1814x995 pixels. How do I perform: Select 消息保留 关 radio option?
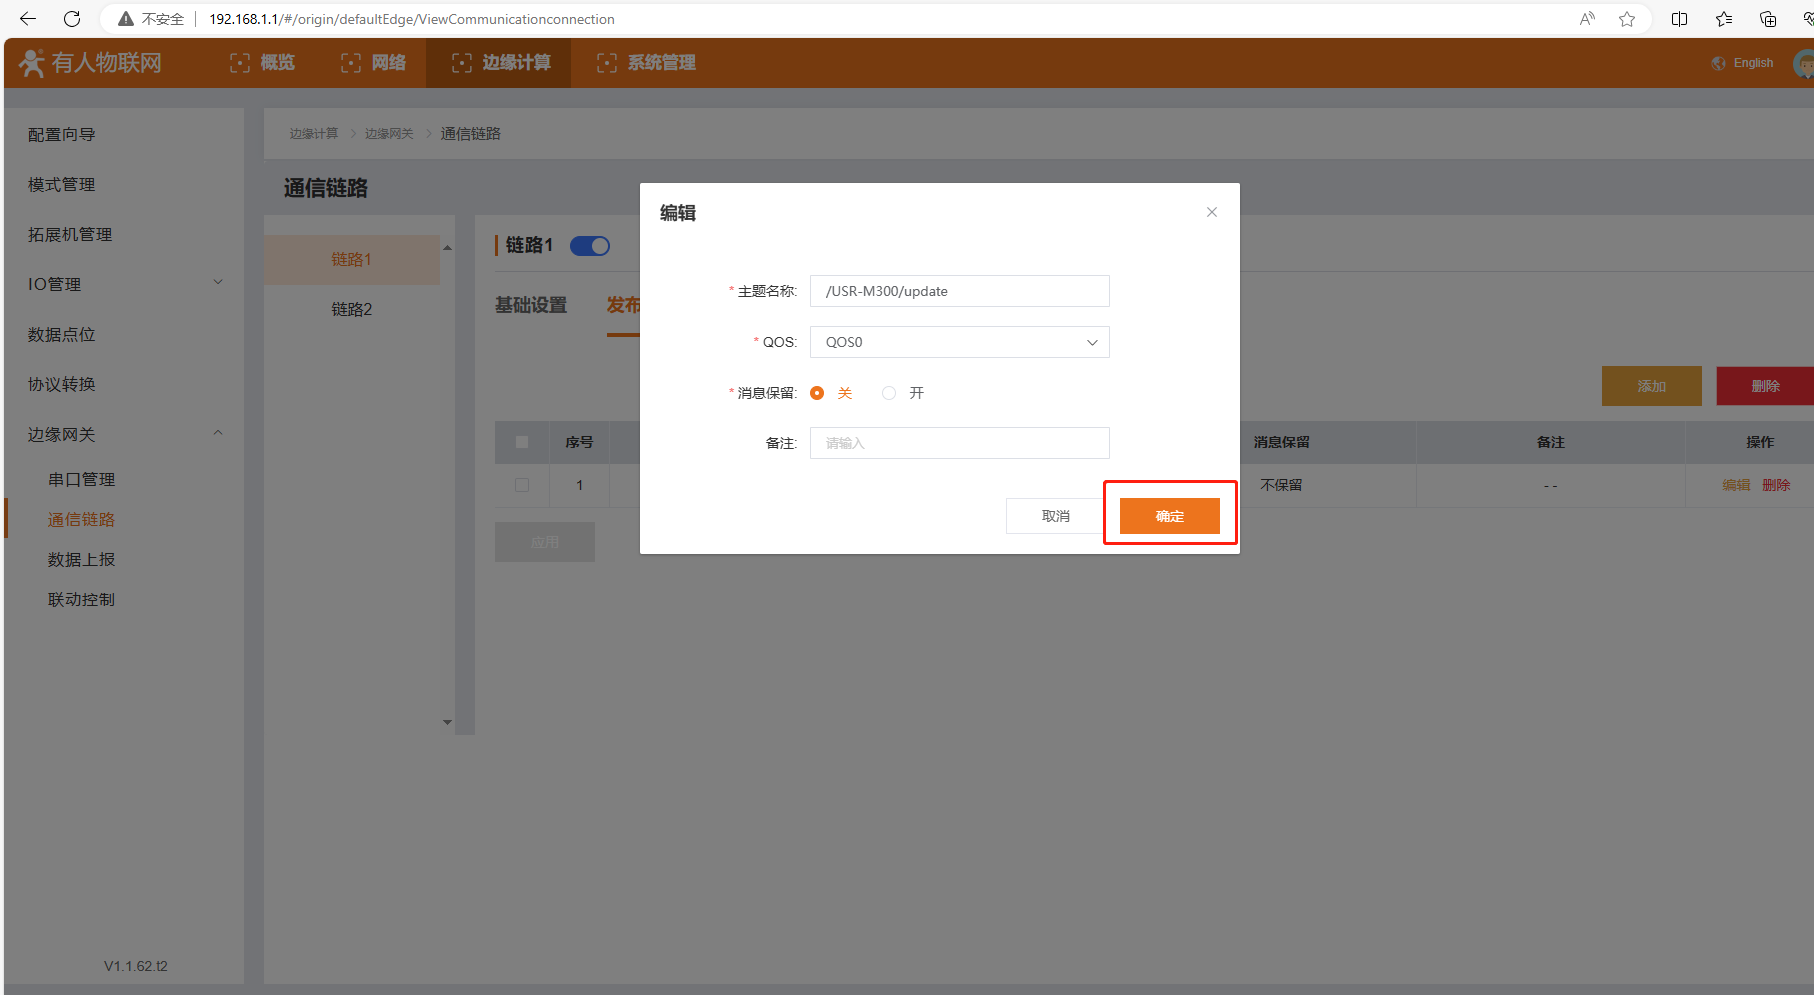pyautogui.click(x=817, y=393)
